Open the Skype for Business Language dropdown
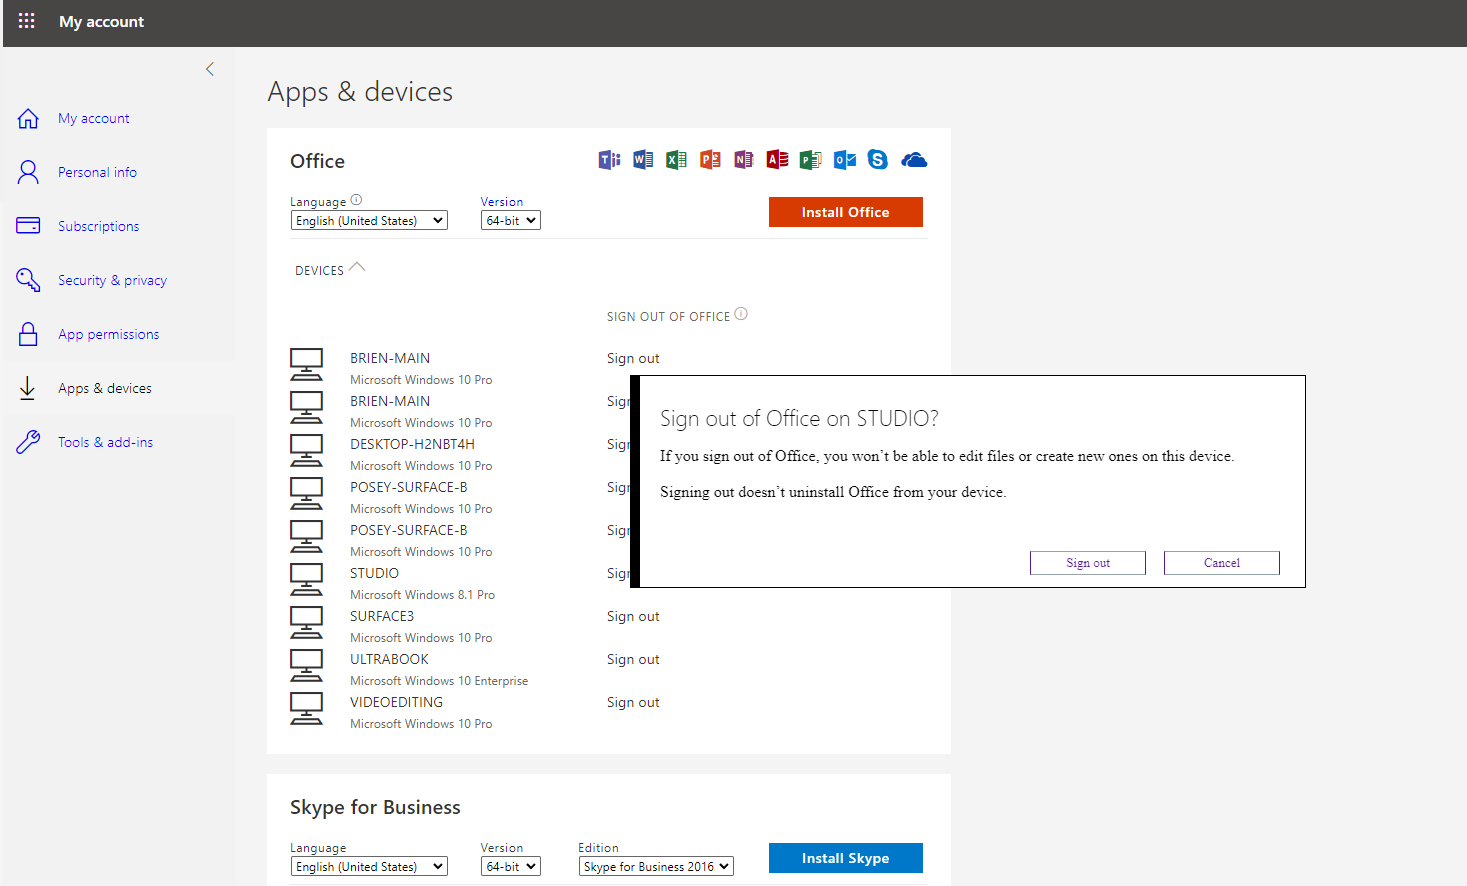 [x=369, y=867]
